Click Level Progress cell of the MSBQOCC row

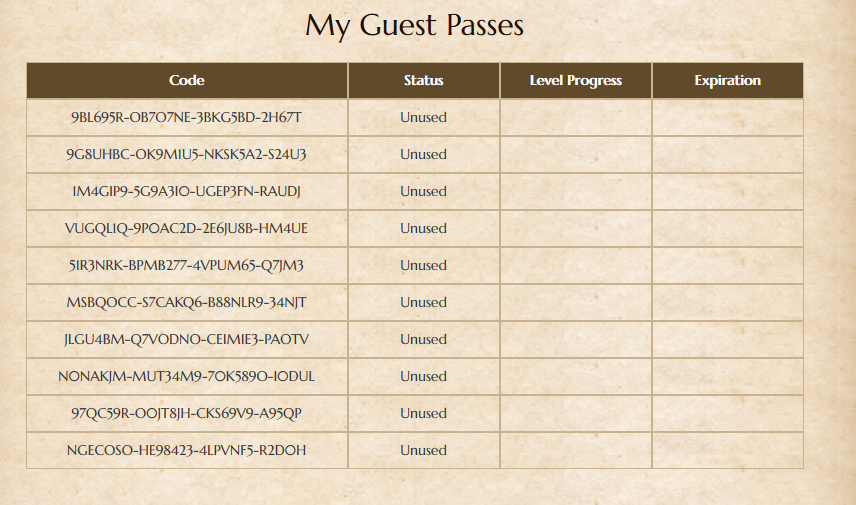(575, 302)
